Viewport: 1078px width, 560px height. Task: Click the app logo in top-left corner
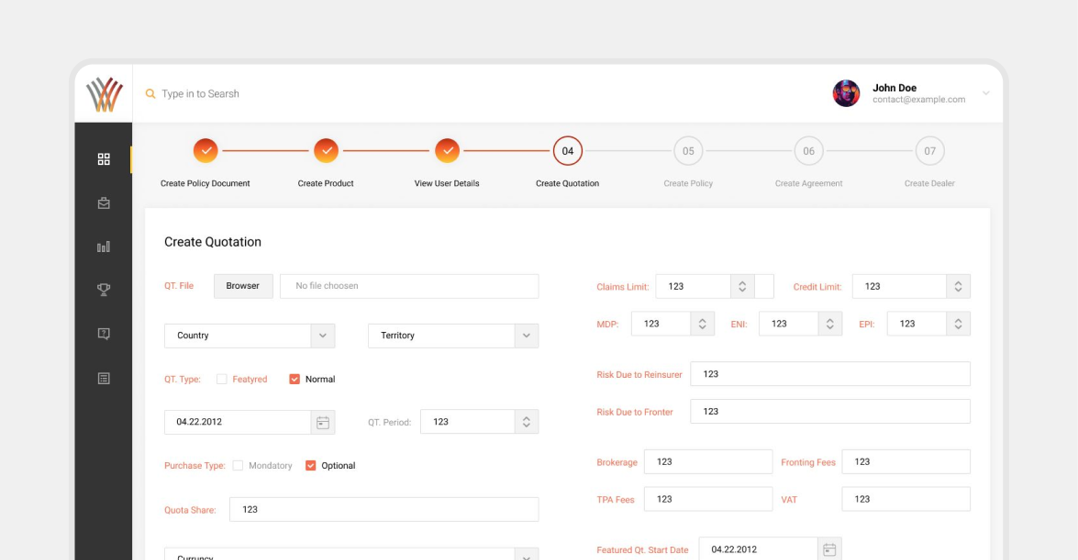pyautogui.click(x=103, y=94)
